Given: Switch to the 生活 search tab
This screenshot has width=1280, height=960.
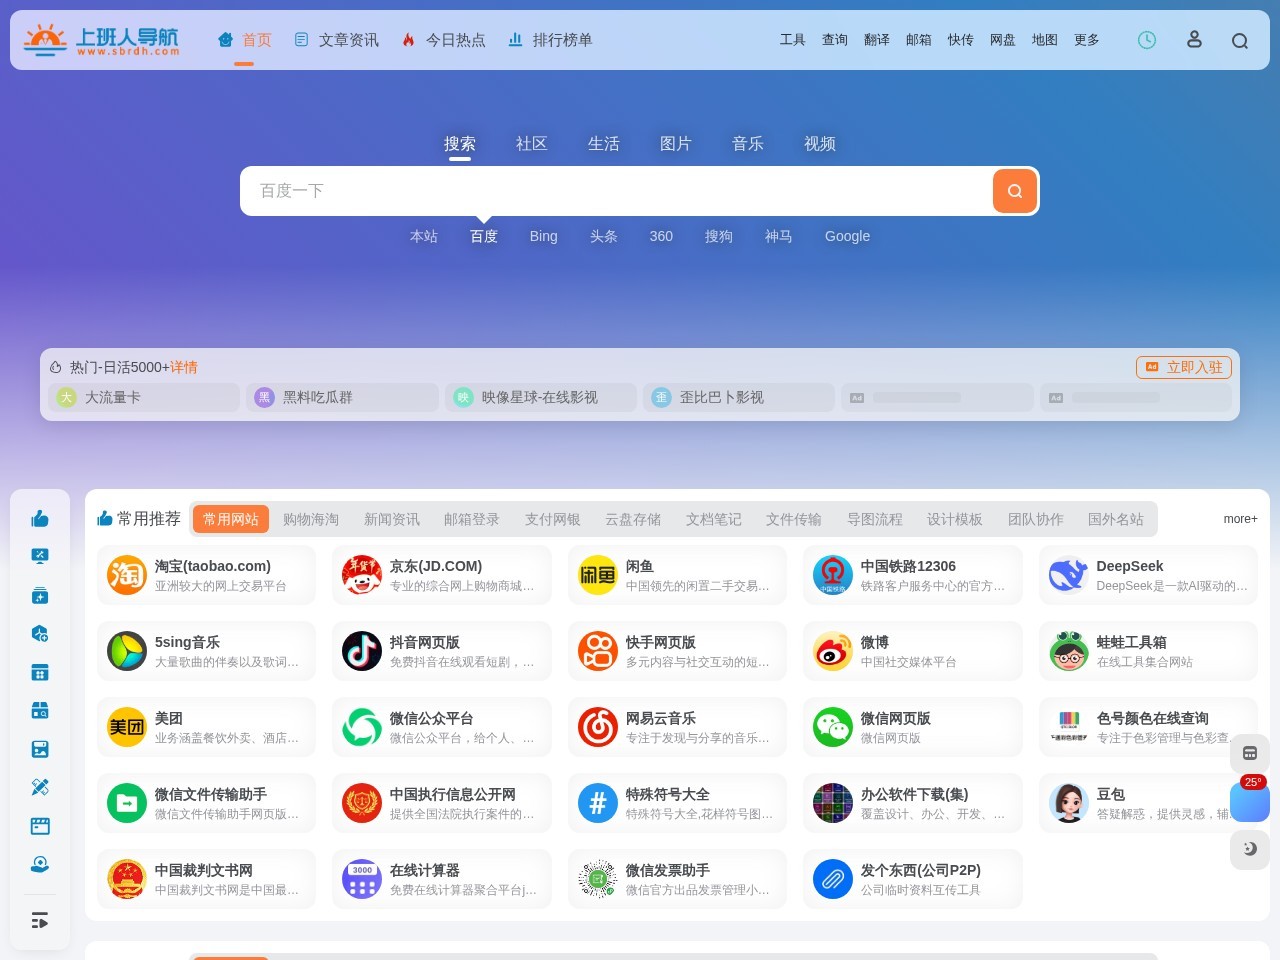Looking at the screenshot, I should pos(604,144).
